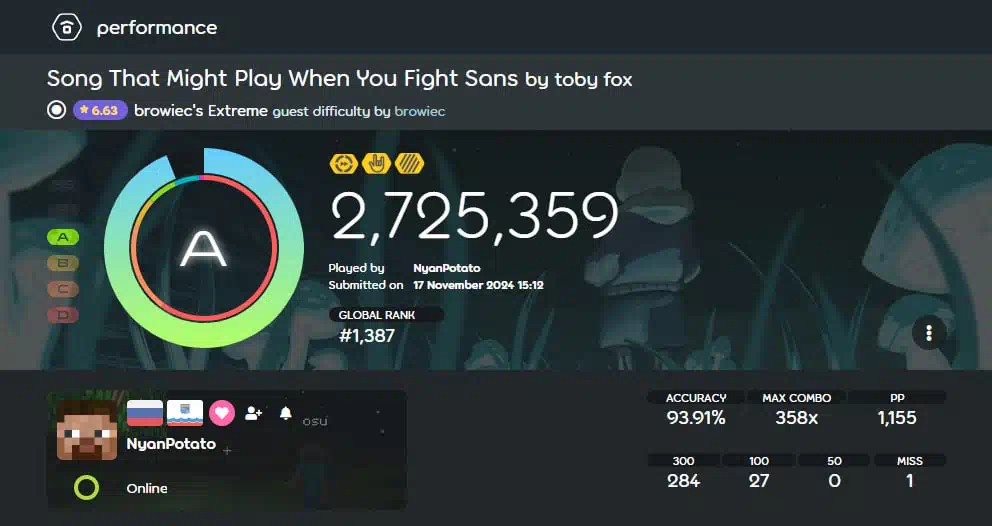The width and height of the screenshot is (992, 526).
Task: Click NyanPotato's Minecraft avatar
Action: [87, 430]
